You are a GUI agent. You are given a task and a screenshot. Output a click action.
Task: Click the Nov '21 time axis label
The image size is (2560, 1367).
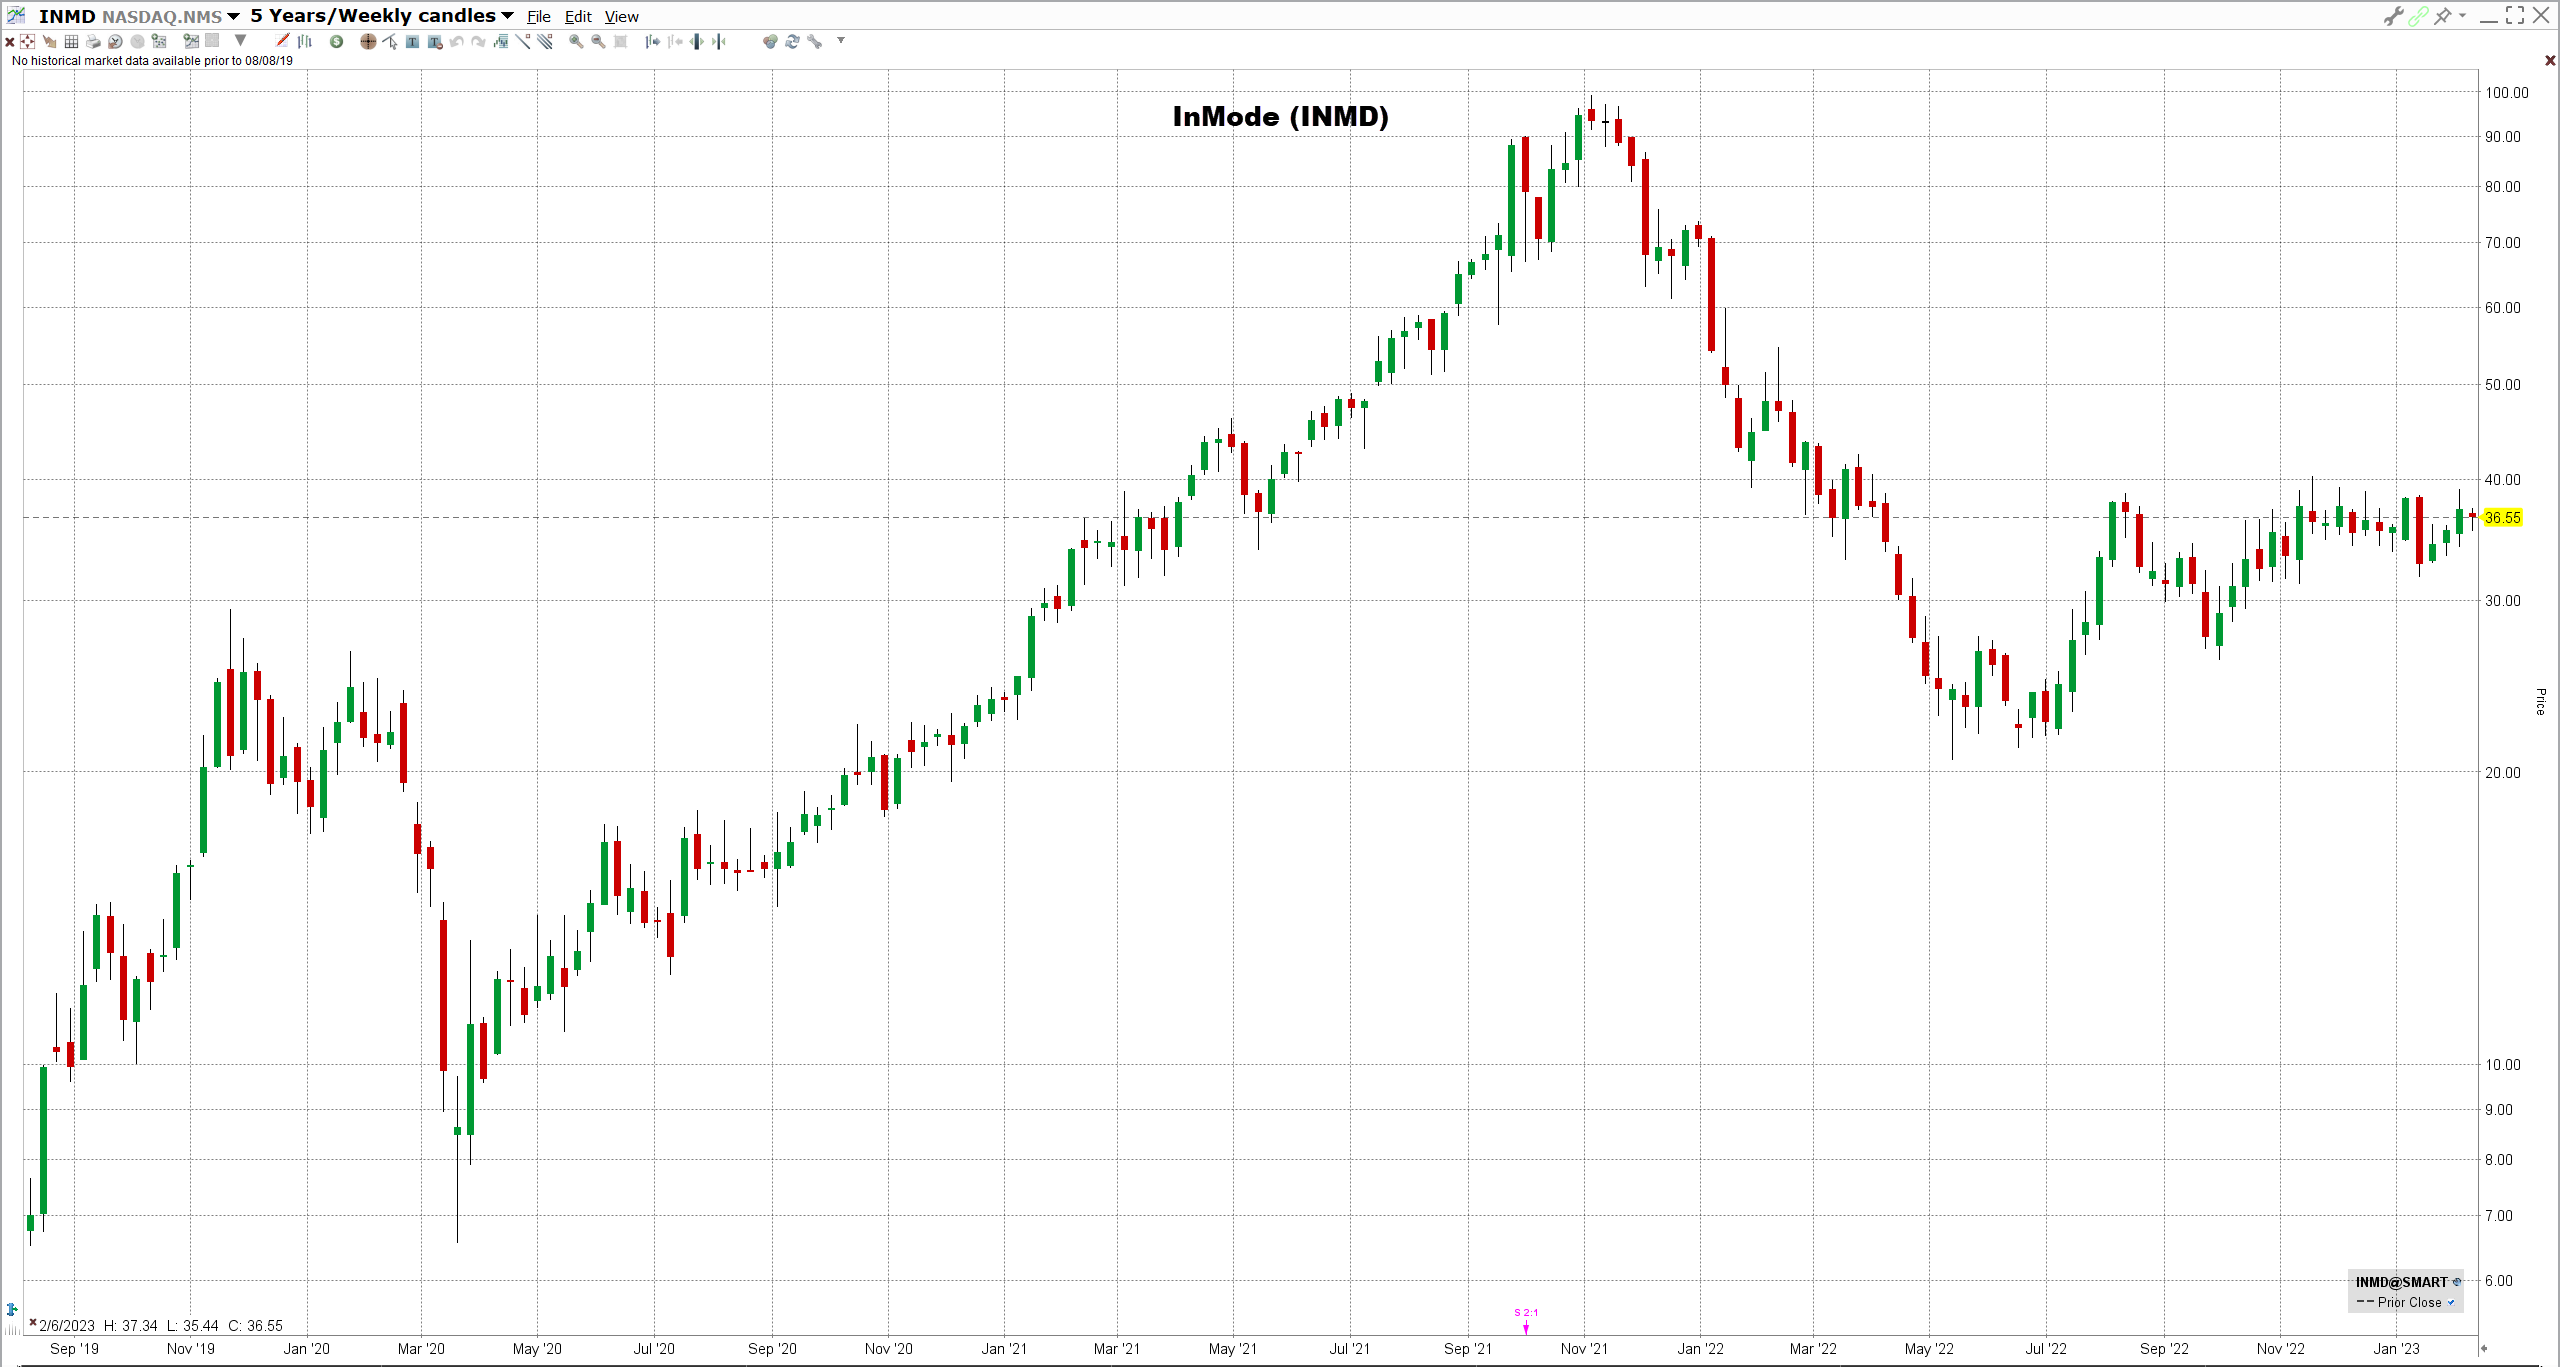(1584, 1349)
